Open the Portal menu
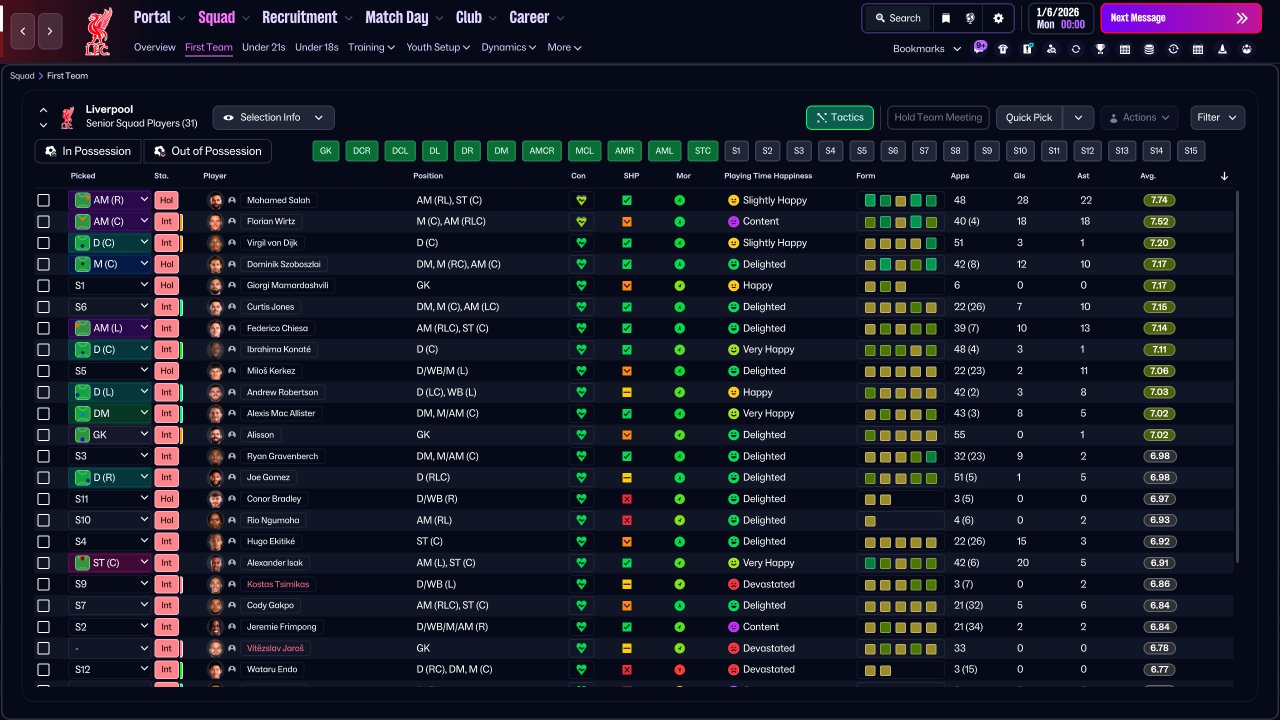The image size is (1280, 720). (x=159, y=18)
